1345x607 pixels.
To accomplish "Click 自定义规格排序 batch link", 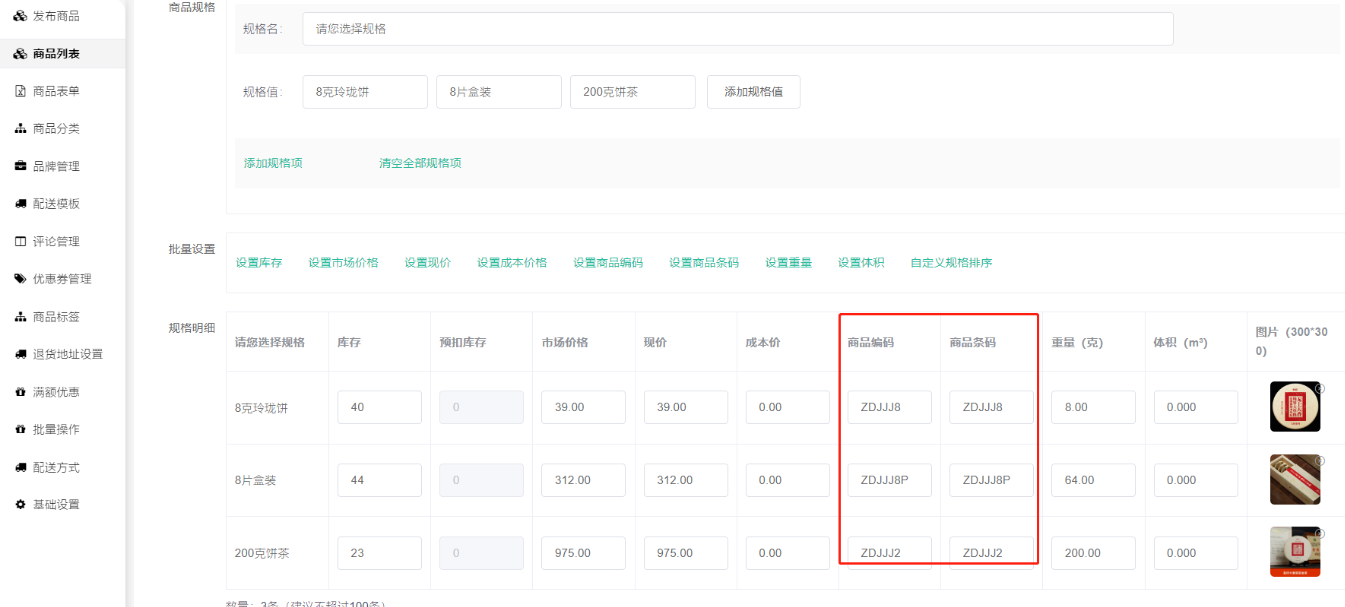I will coord(951,263).
